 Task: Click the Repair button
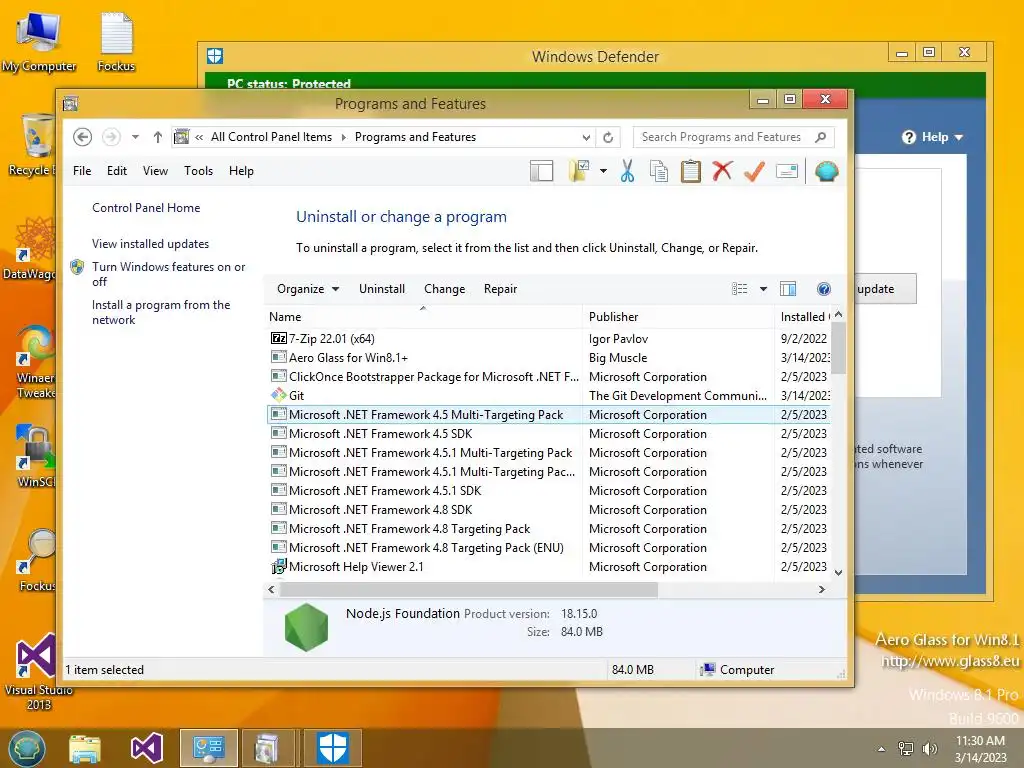click(500, 289)
